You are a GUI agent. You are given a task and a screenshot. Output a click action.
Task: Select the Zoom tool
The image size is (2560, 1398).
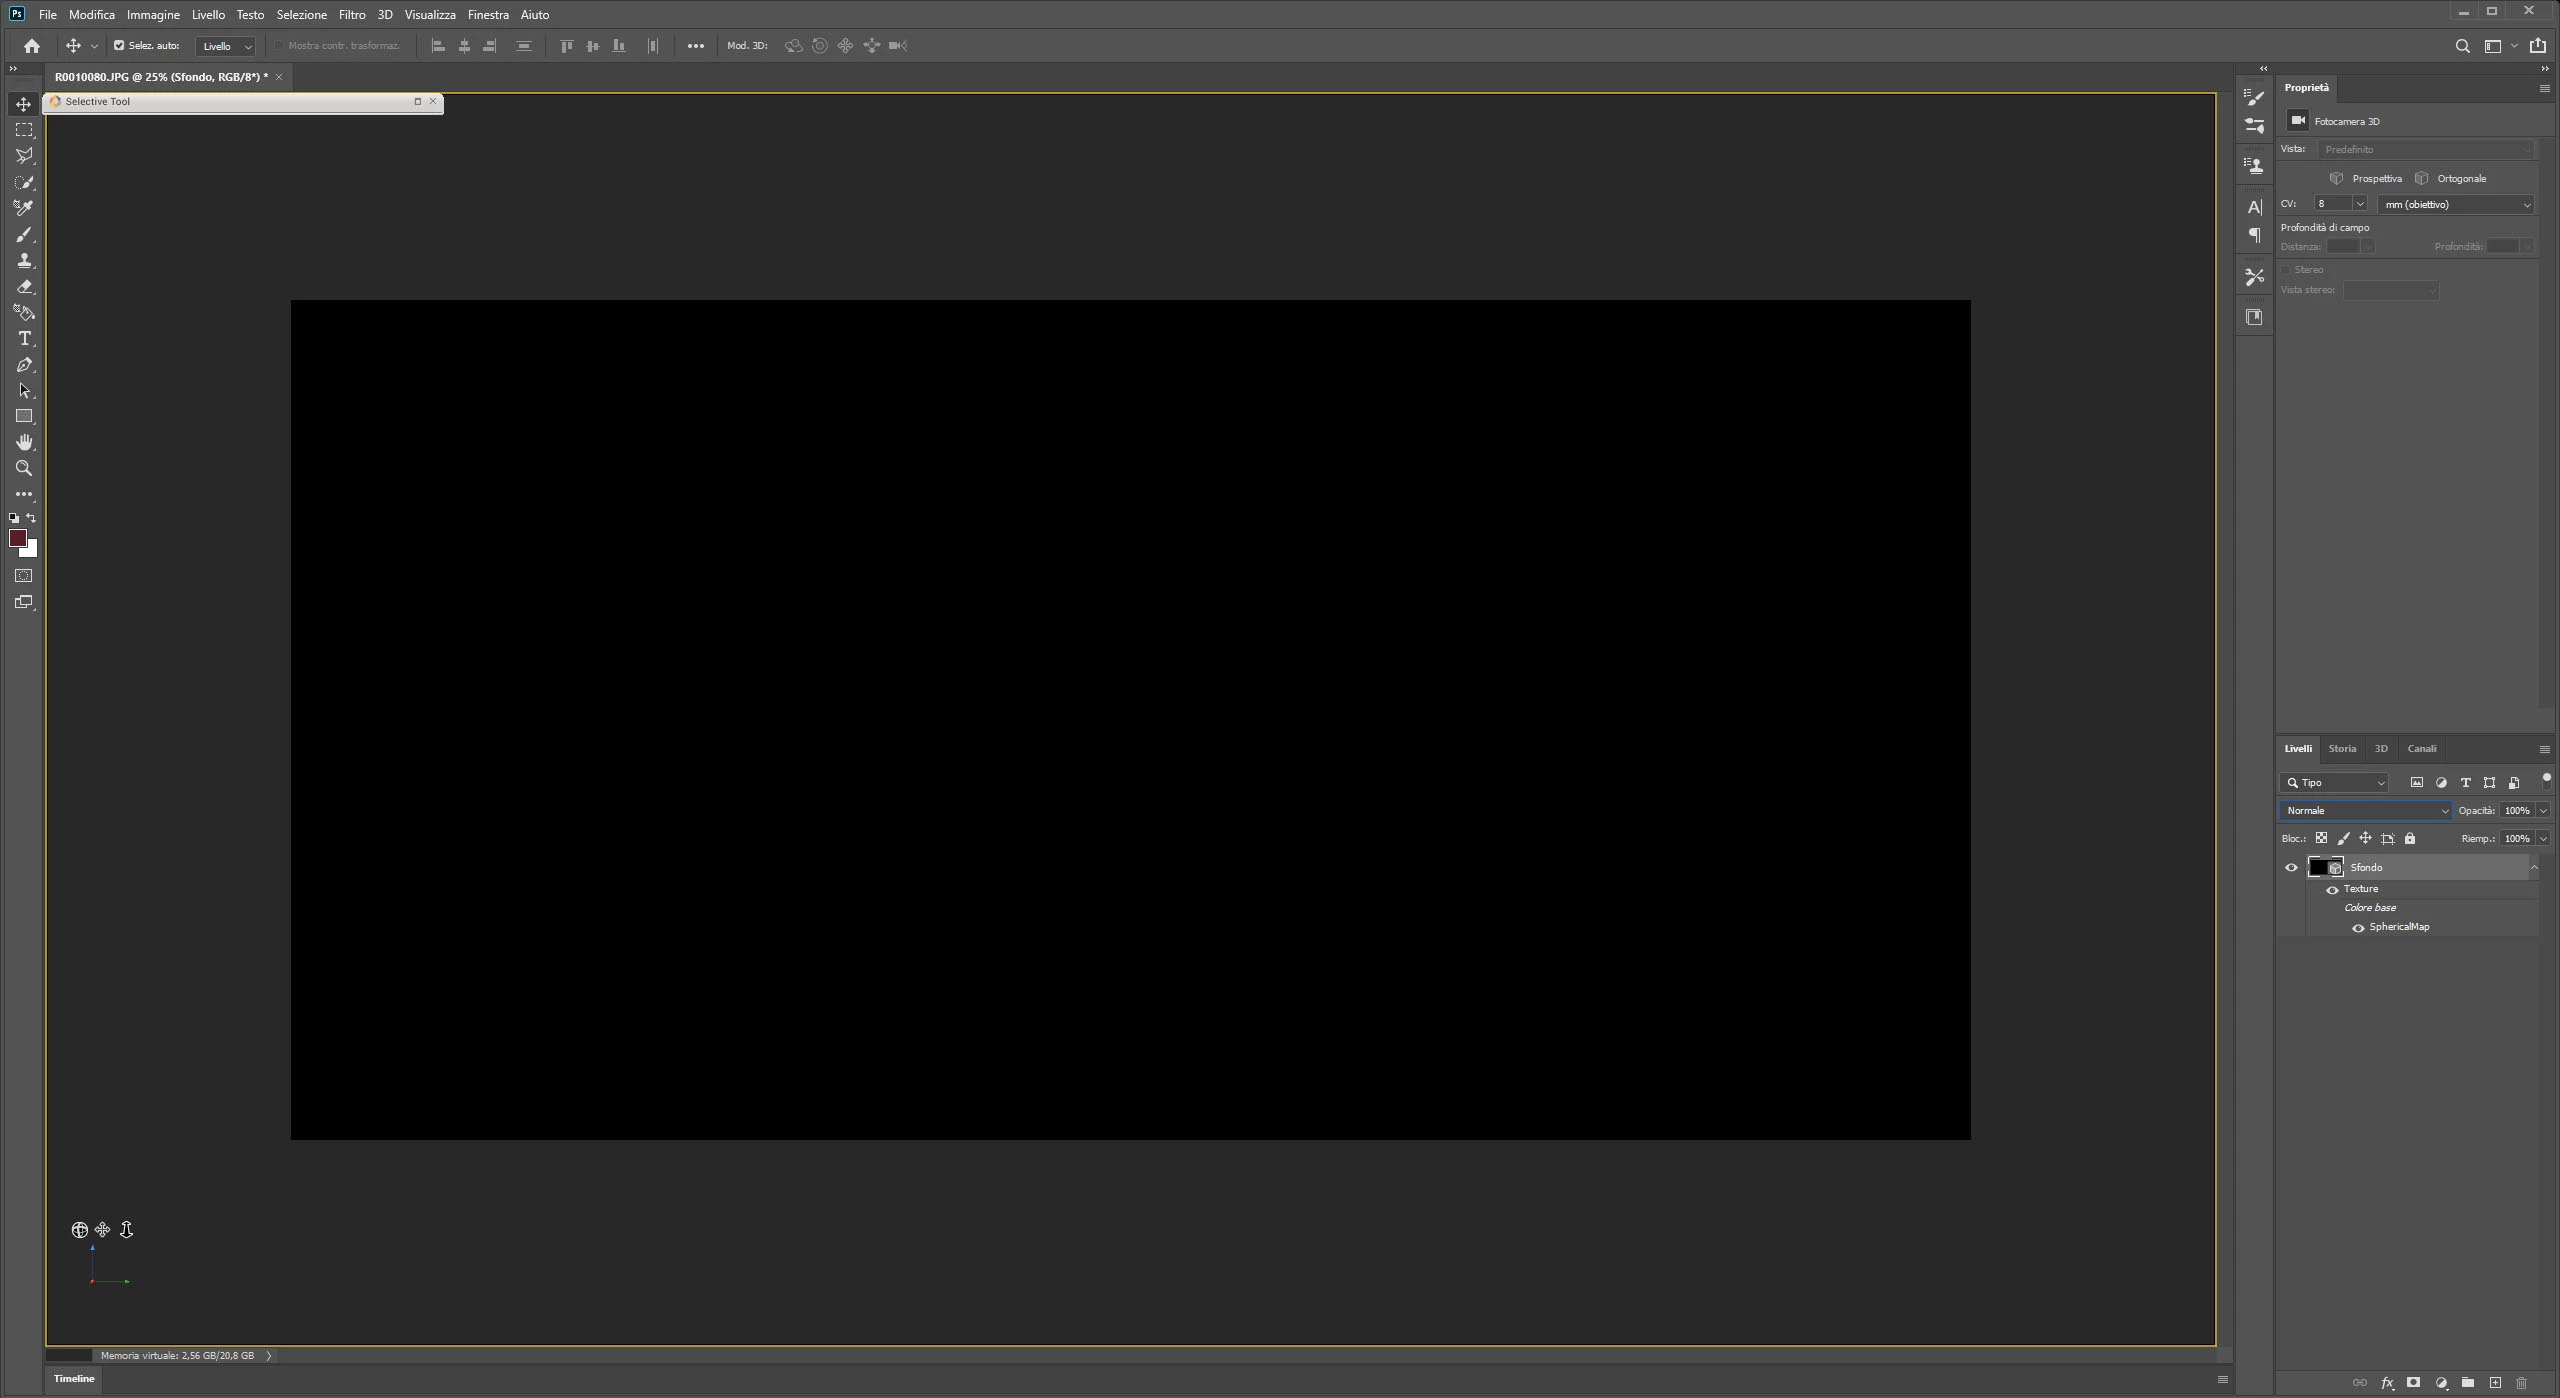pos(24,468)
